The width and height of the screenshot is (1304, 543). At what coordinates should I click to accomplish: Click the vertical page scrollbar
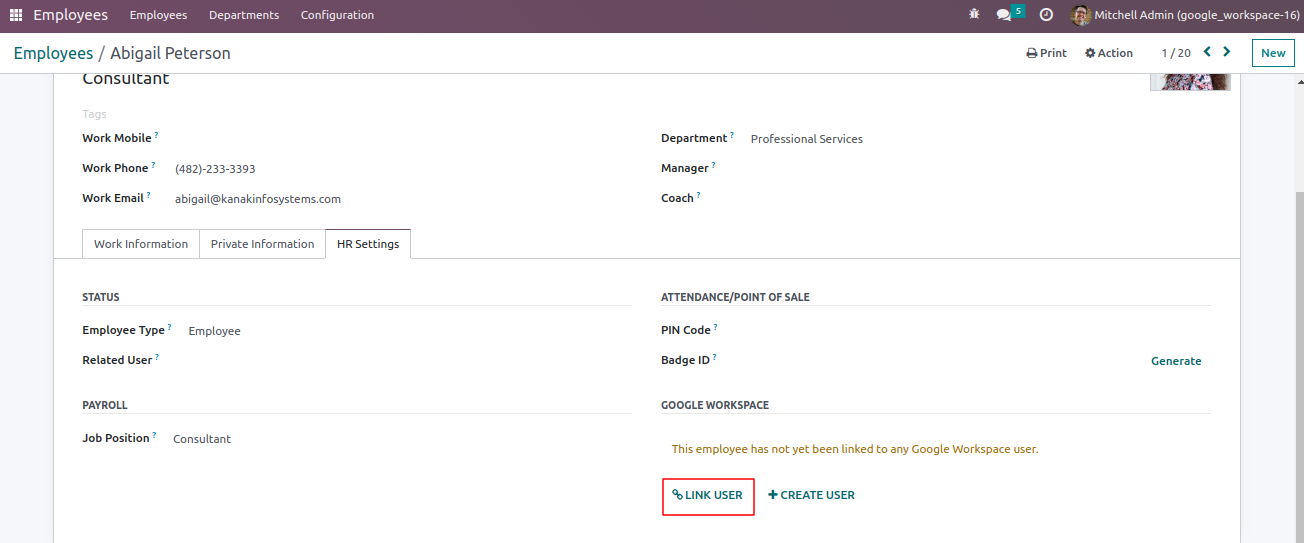tap(1298, 365)
